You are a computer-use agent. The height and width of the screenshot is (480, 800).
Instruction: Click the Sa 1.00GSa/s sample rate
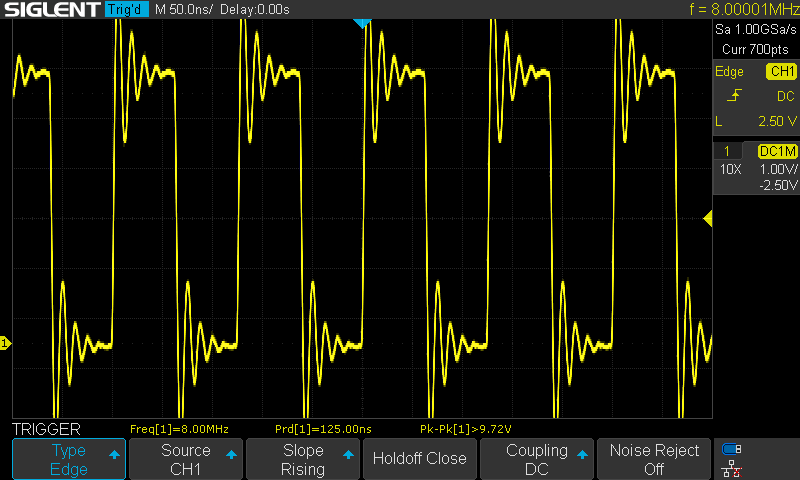pyautogui.click(x=756, y=30)
